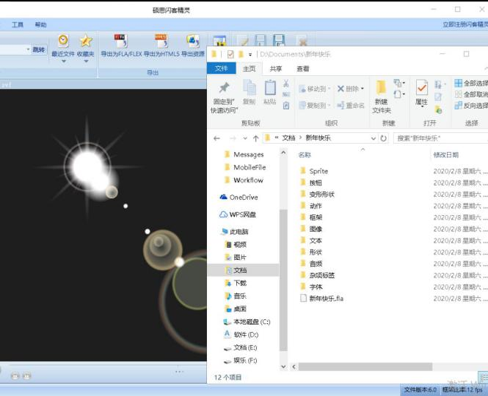
Task: Click the Export to HTML5 icon
Action: tap(161, 41)
